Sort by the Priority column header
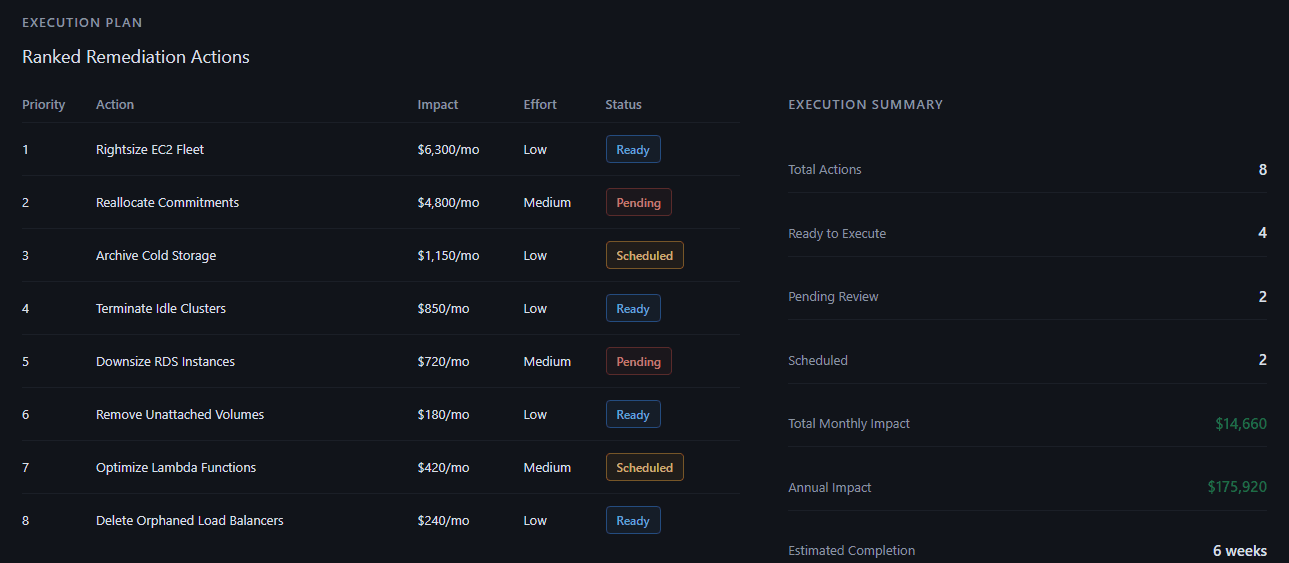The image size is (1289, 563). point(44,105)
